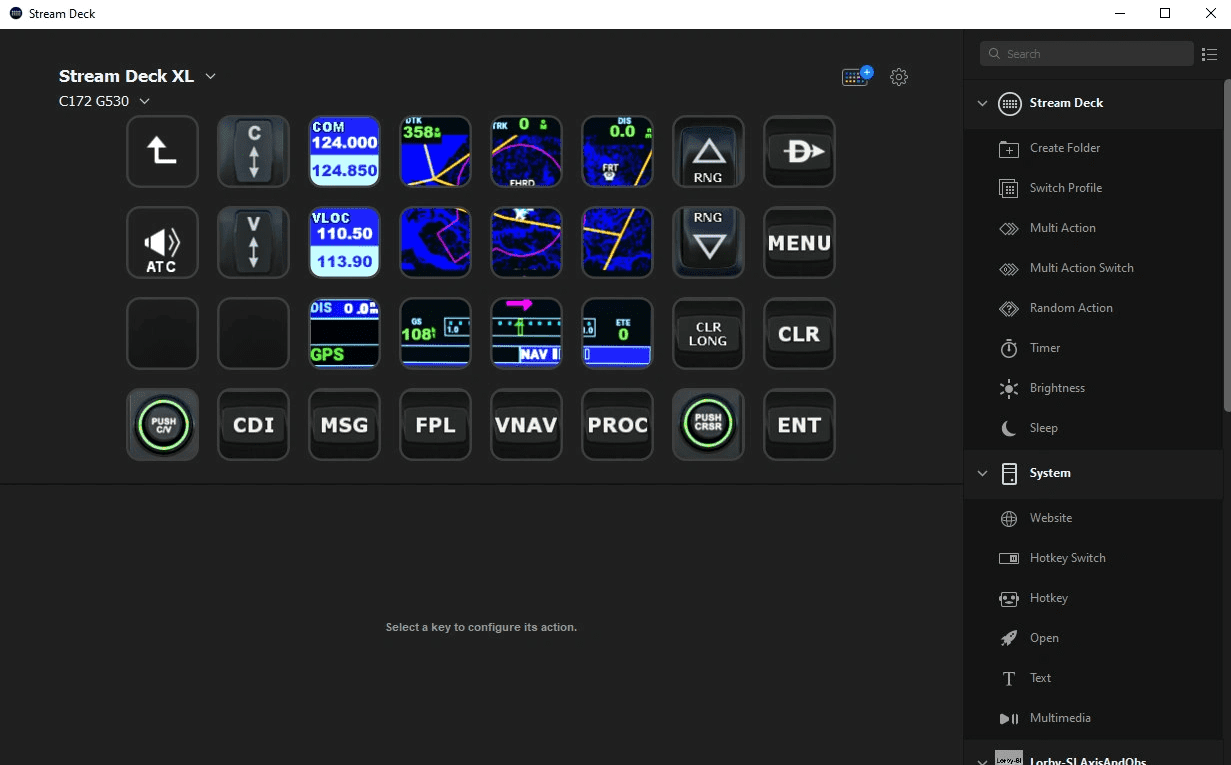Click the Sleep action icon
The height and width of the screenshot is (765, 1231).
(x=1009, y=428)
